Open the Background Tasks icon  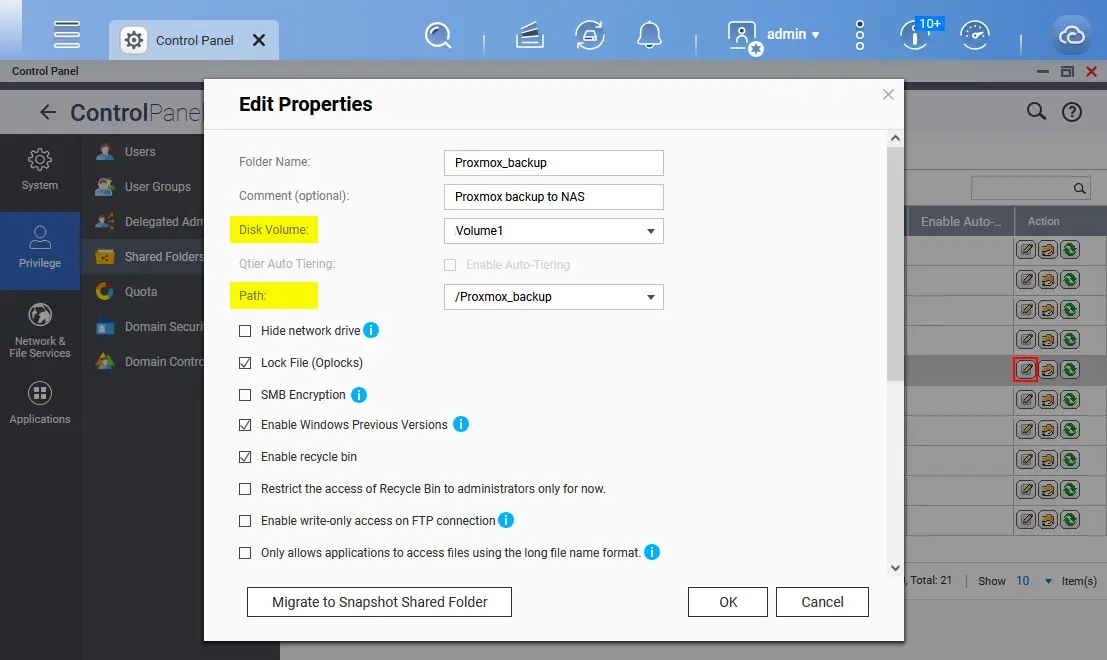pos(529,35)
